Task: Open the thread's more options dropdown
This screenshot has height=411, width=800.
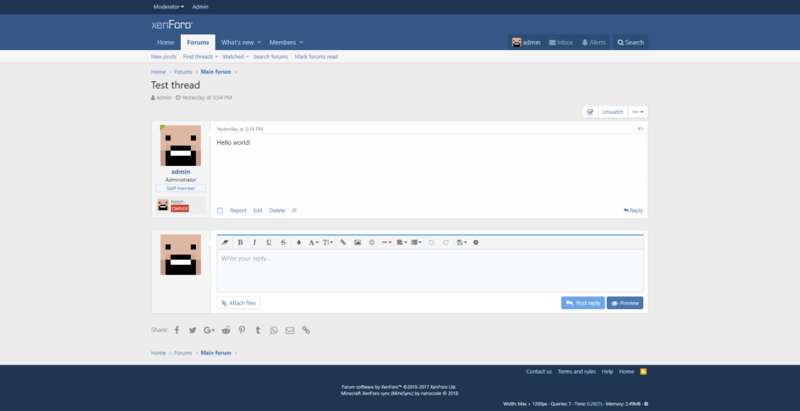Action: pos(638,111)
